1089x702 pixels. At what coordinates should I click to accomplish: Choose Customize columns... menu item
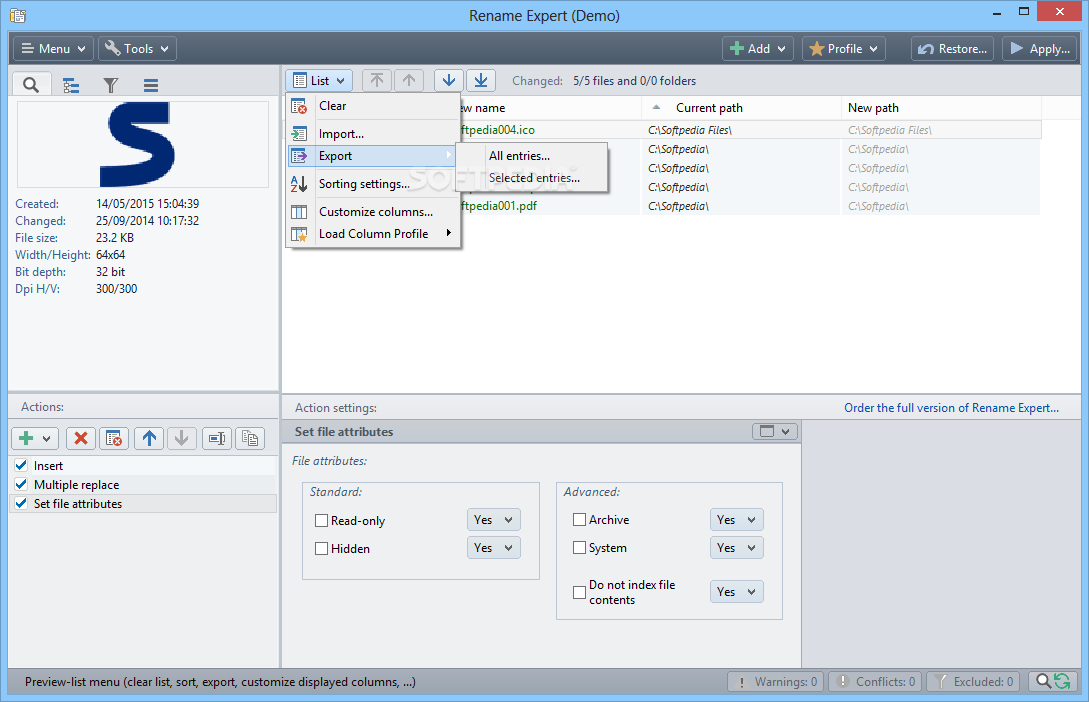point(374,212)
